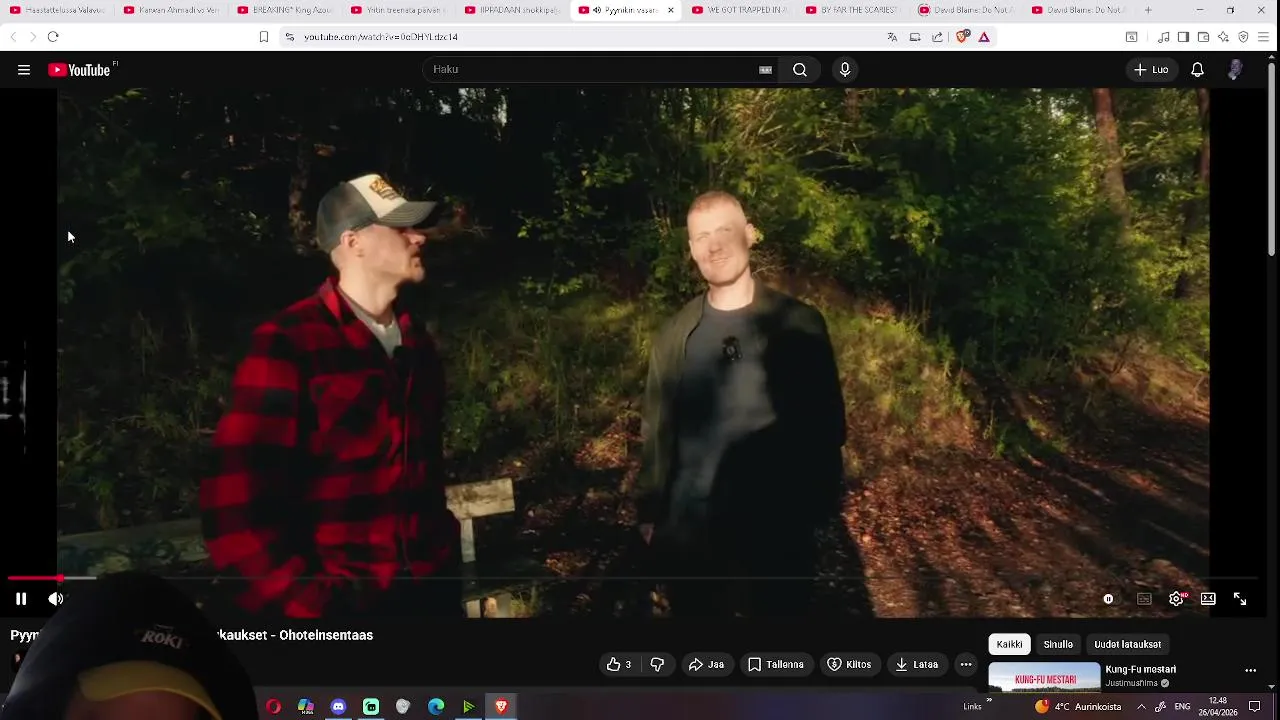Go forward with the browser forward arrow

[32, 37]
